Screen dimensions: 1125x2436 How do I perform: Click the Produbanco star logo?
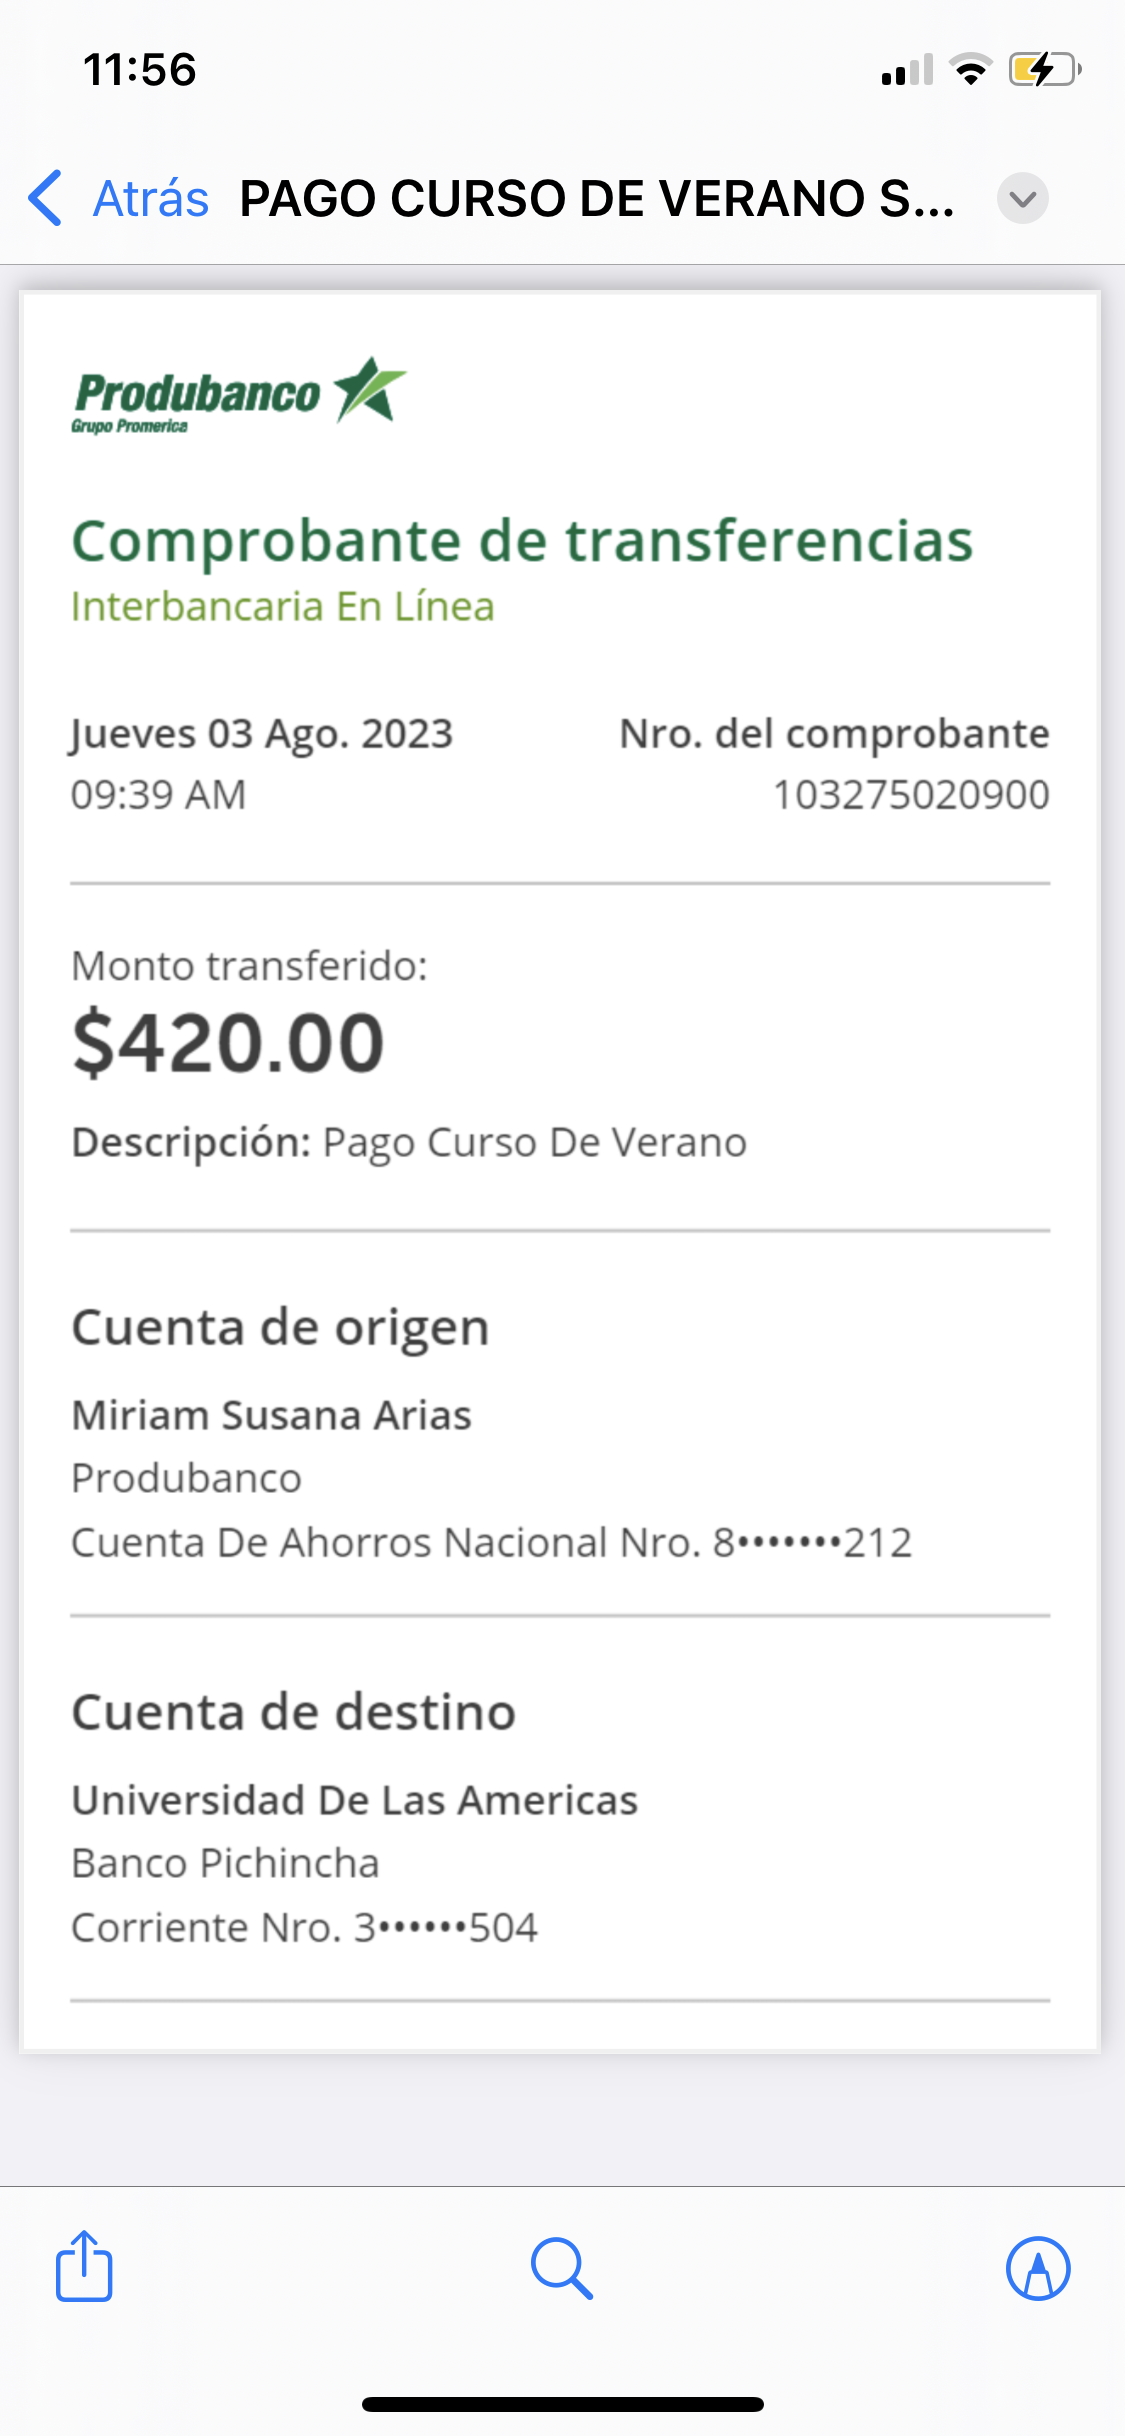click(240, 393)
